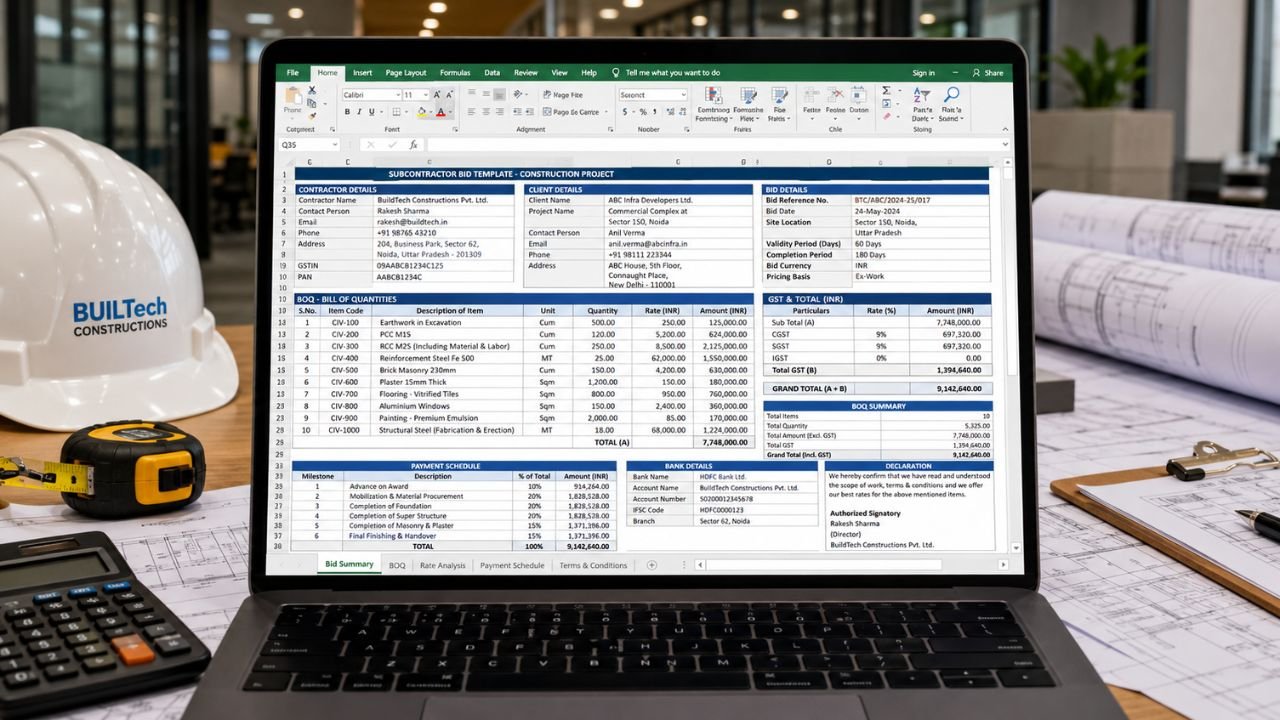Add a new sheet with plus button
The height and width of the screenshot is (720, 1280).
[x=652, y=566]
